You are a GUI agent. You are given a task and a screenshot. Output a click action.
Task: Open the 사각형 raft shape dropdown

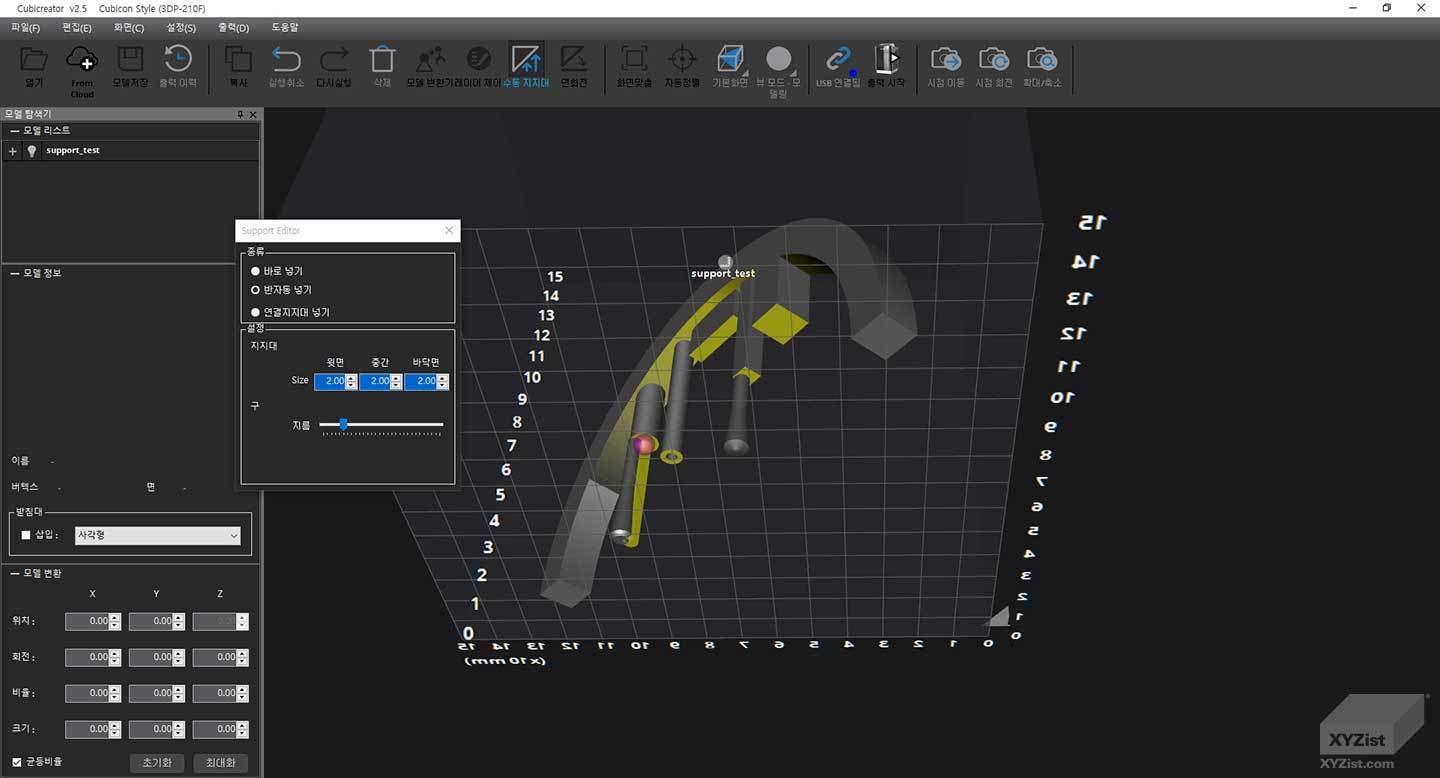point(158,536)
